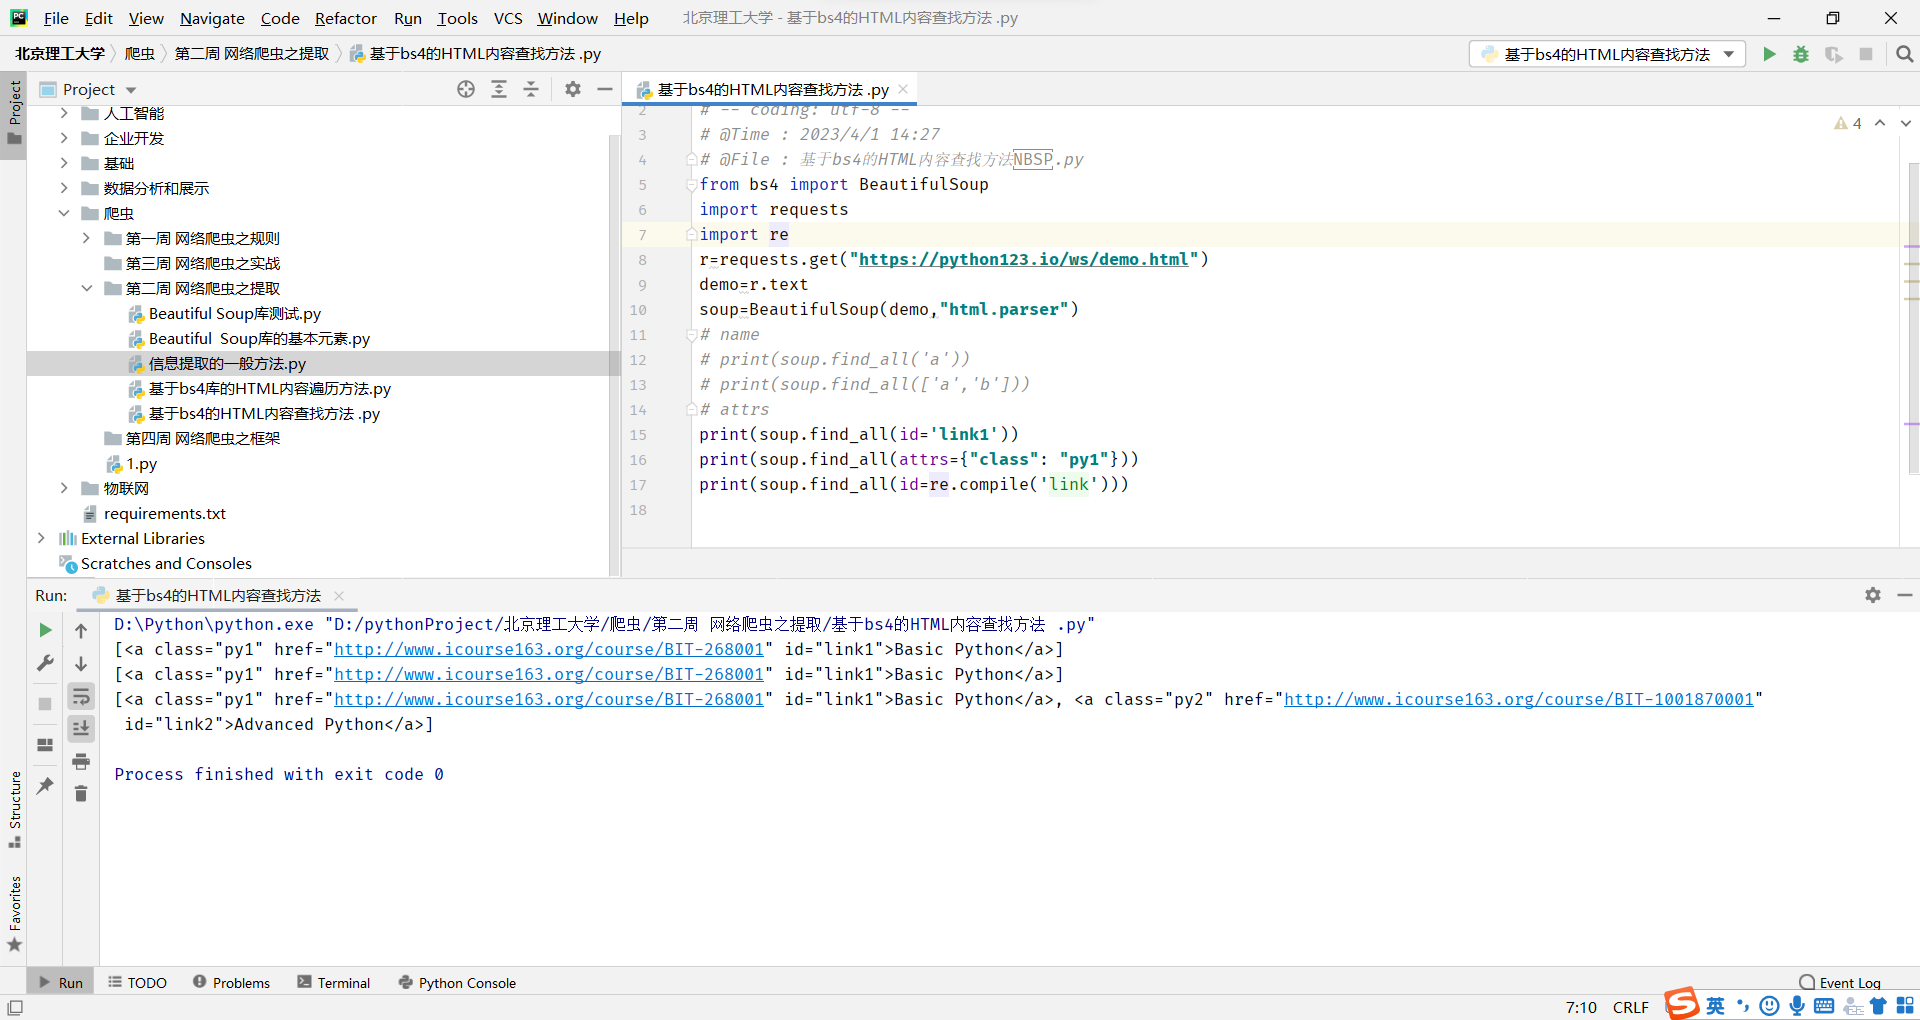This screenshot has height=1020, width=1920.
Task: Open Run panel settings gear
Action: [x=1873, y=595]
